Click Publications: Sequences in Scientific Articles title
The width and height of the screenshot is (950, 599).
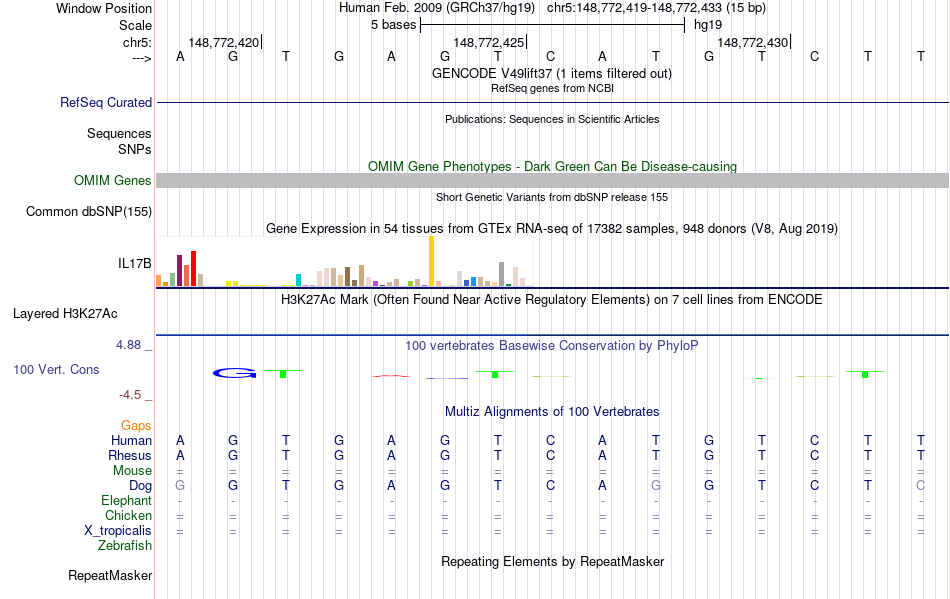pyautogui.click(x=552, y=119)
